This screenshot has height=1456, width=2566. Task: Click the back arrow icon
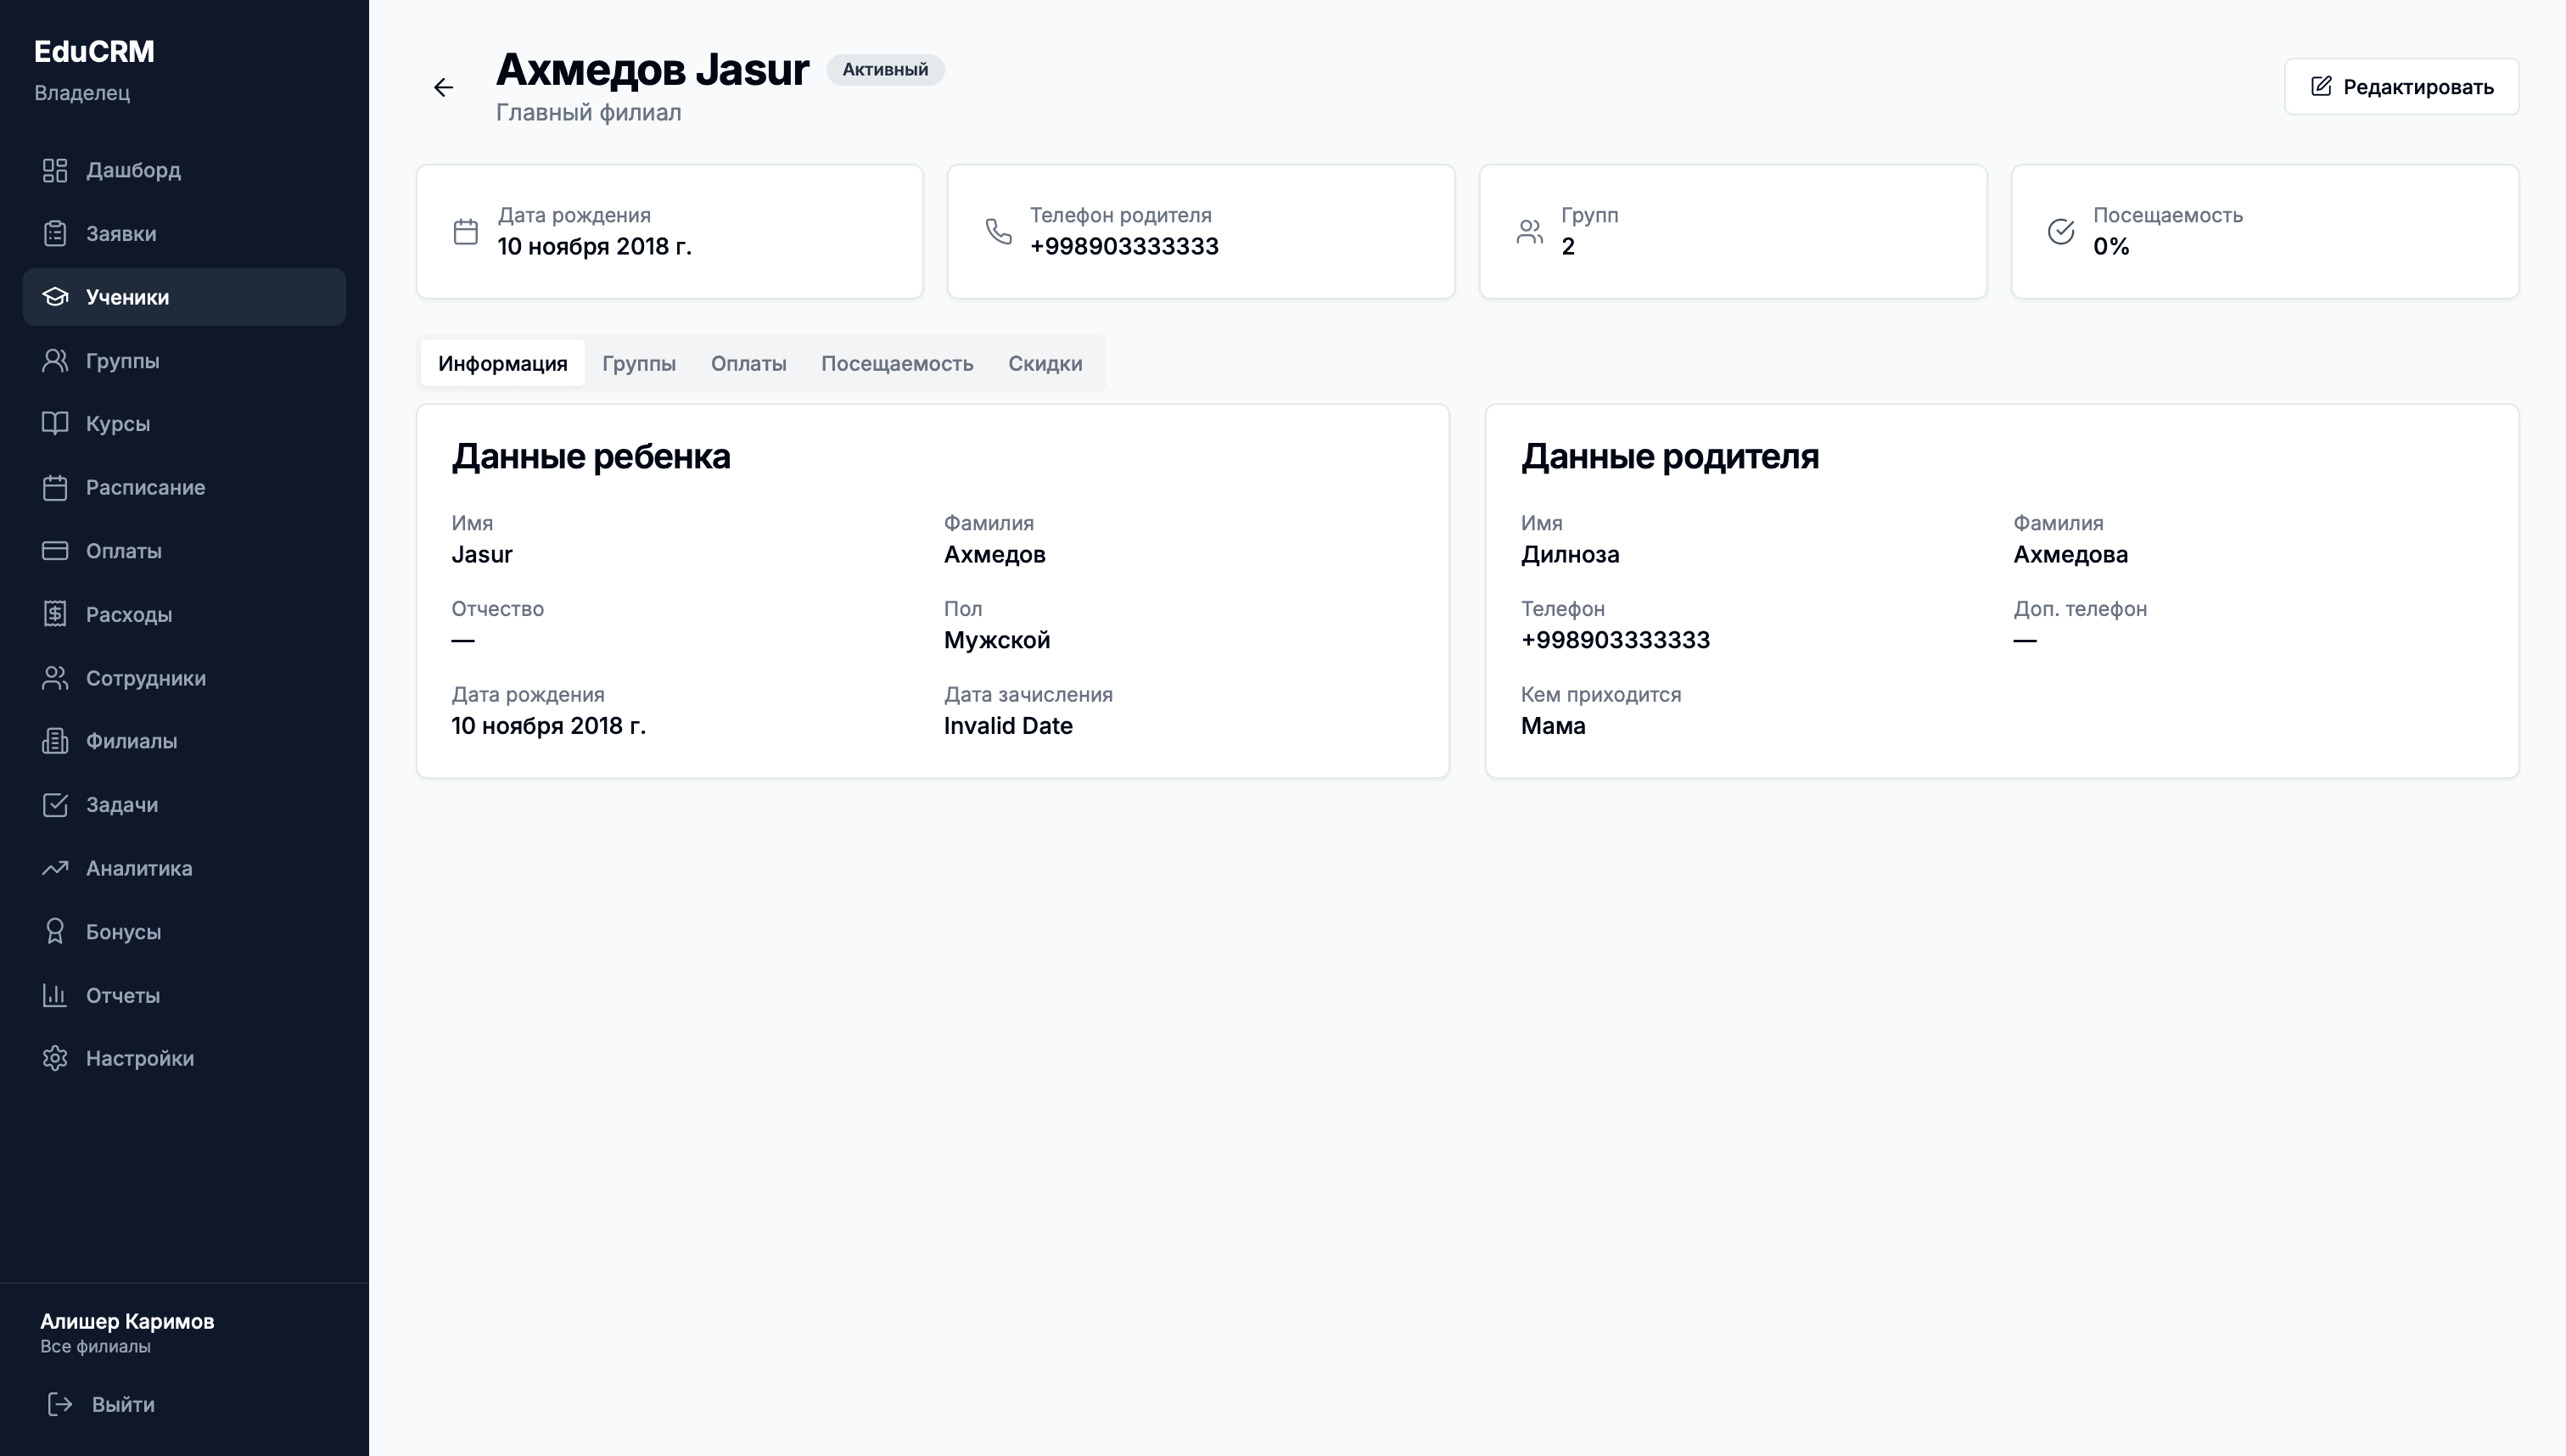click(x=443, y=87)
